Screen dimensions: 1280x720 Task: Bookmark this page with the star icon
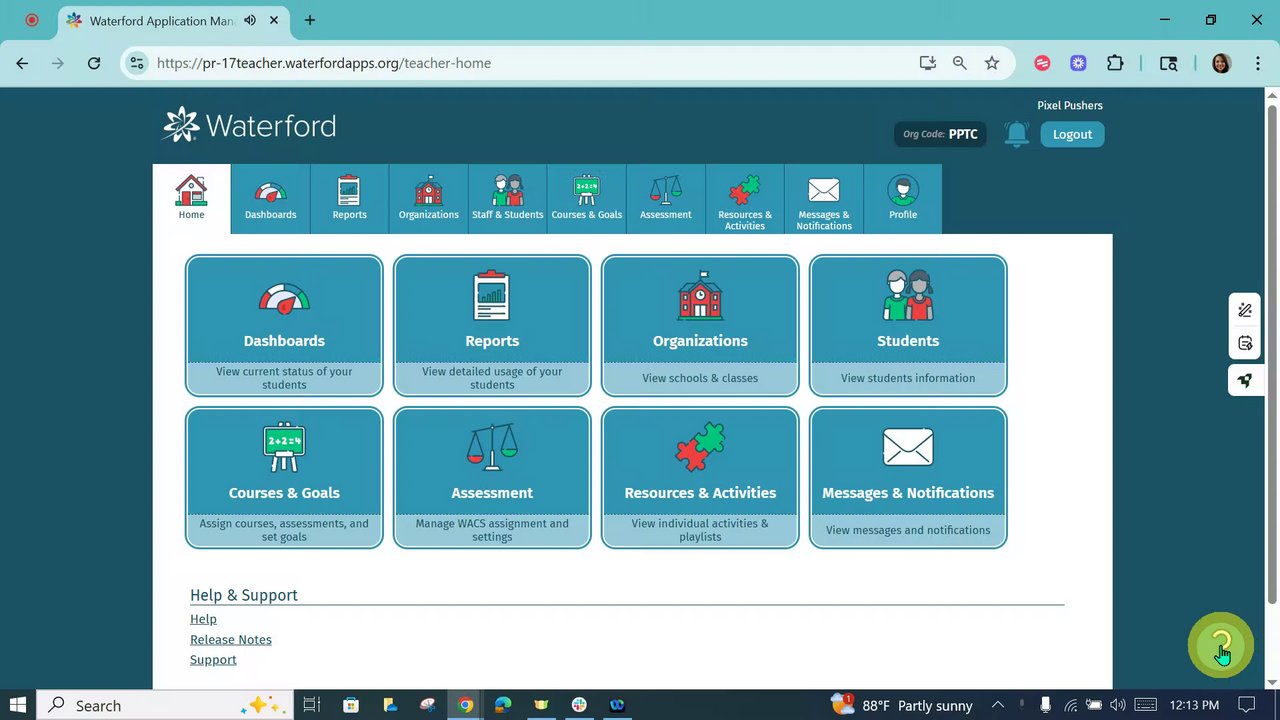tap(992, 63)
